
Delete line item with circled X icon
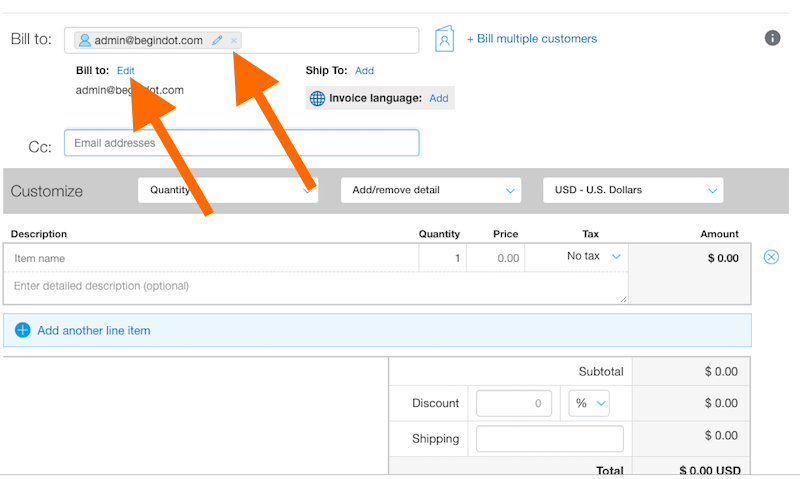pyautogui.click(x=771, y=257)
